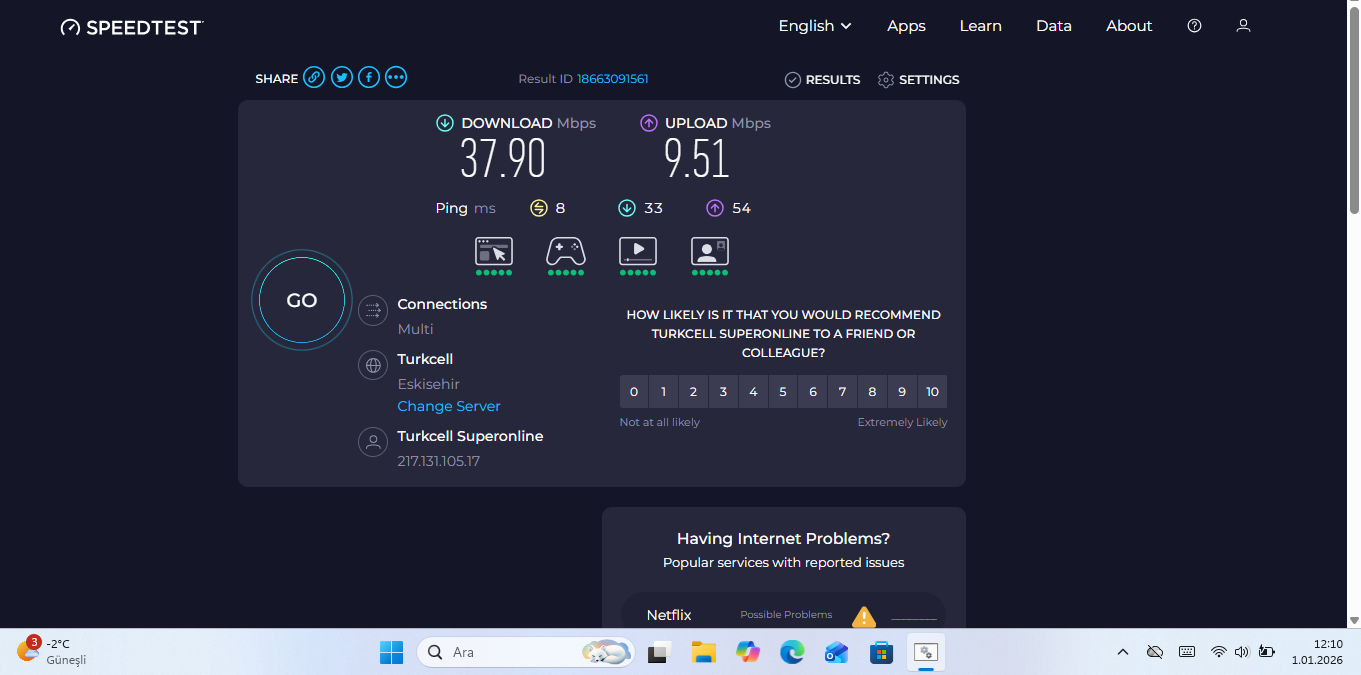Start a new test with GO
The width and height of the screenshot is (1361, 675).
pos(302,300)
